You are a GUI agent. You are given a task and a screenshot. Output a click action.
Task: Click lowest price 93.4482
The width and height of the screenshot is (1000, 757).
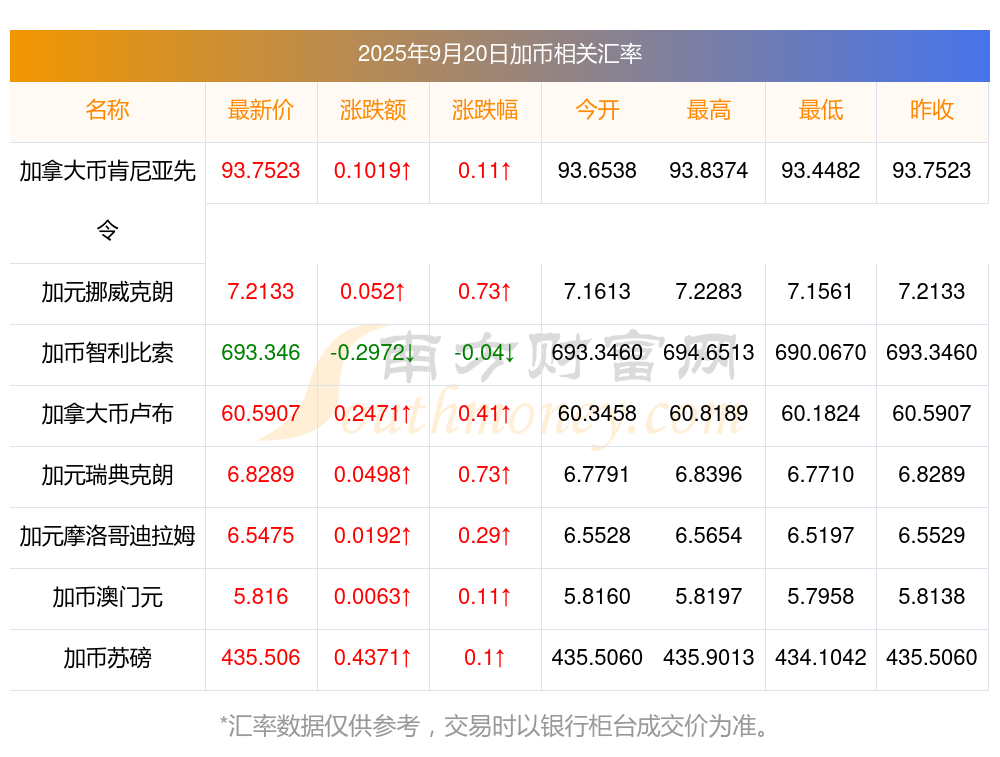[821, 170]
